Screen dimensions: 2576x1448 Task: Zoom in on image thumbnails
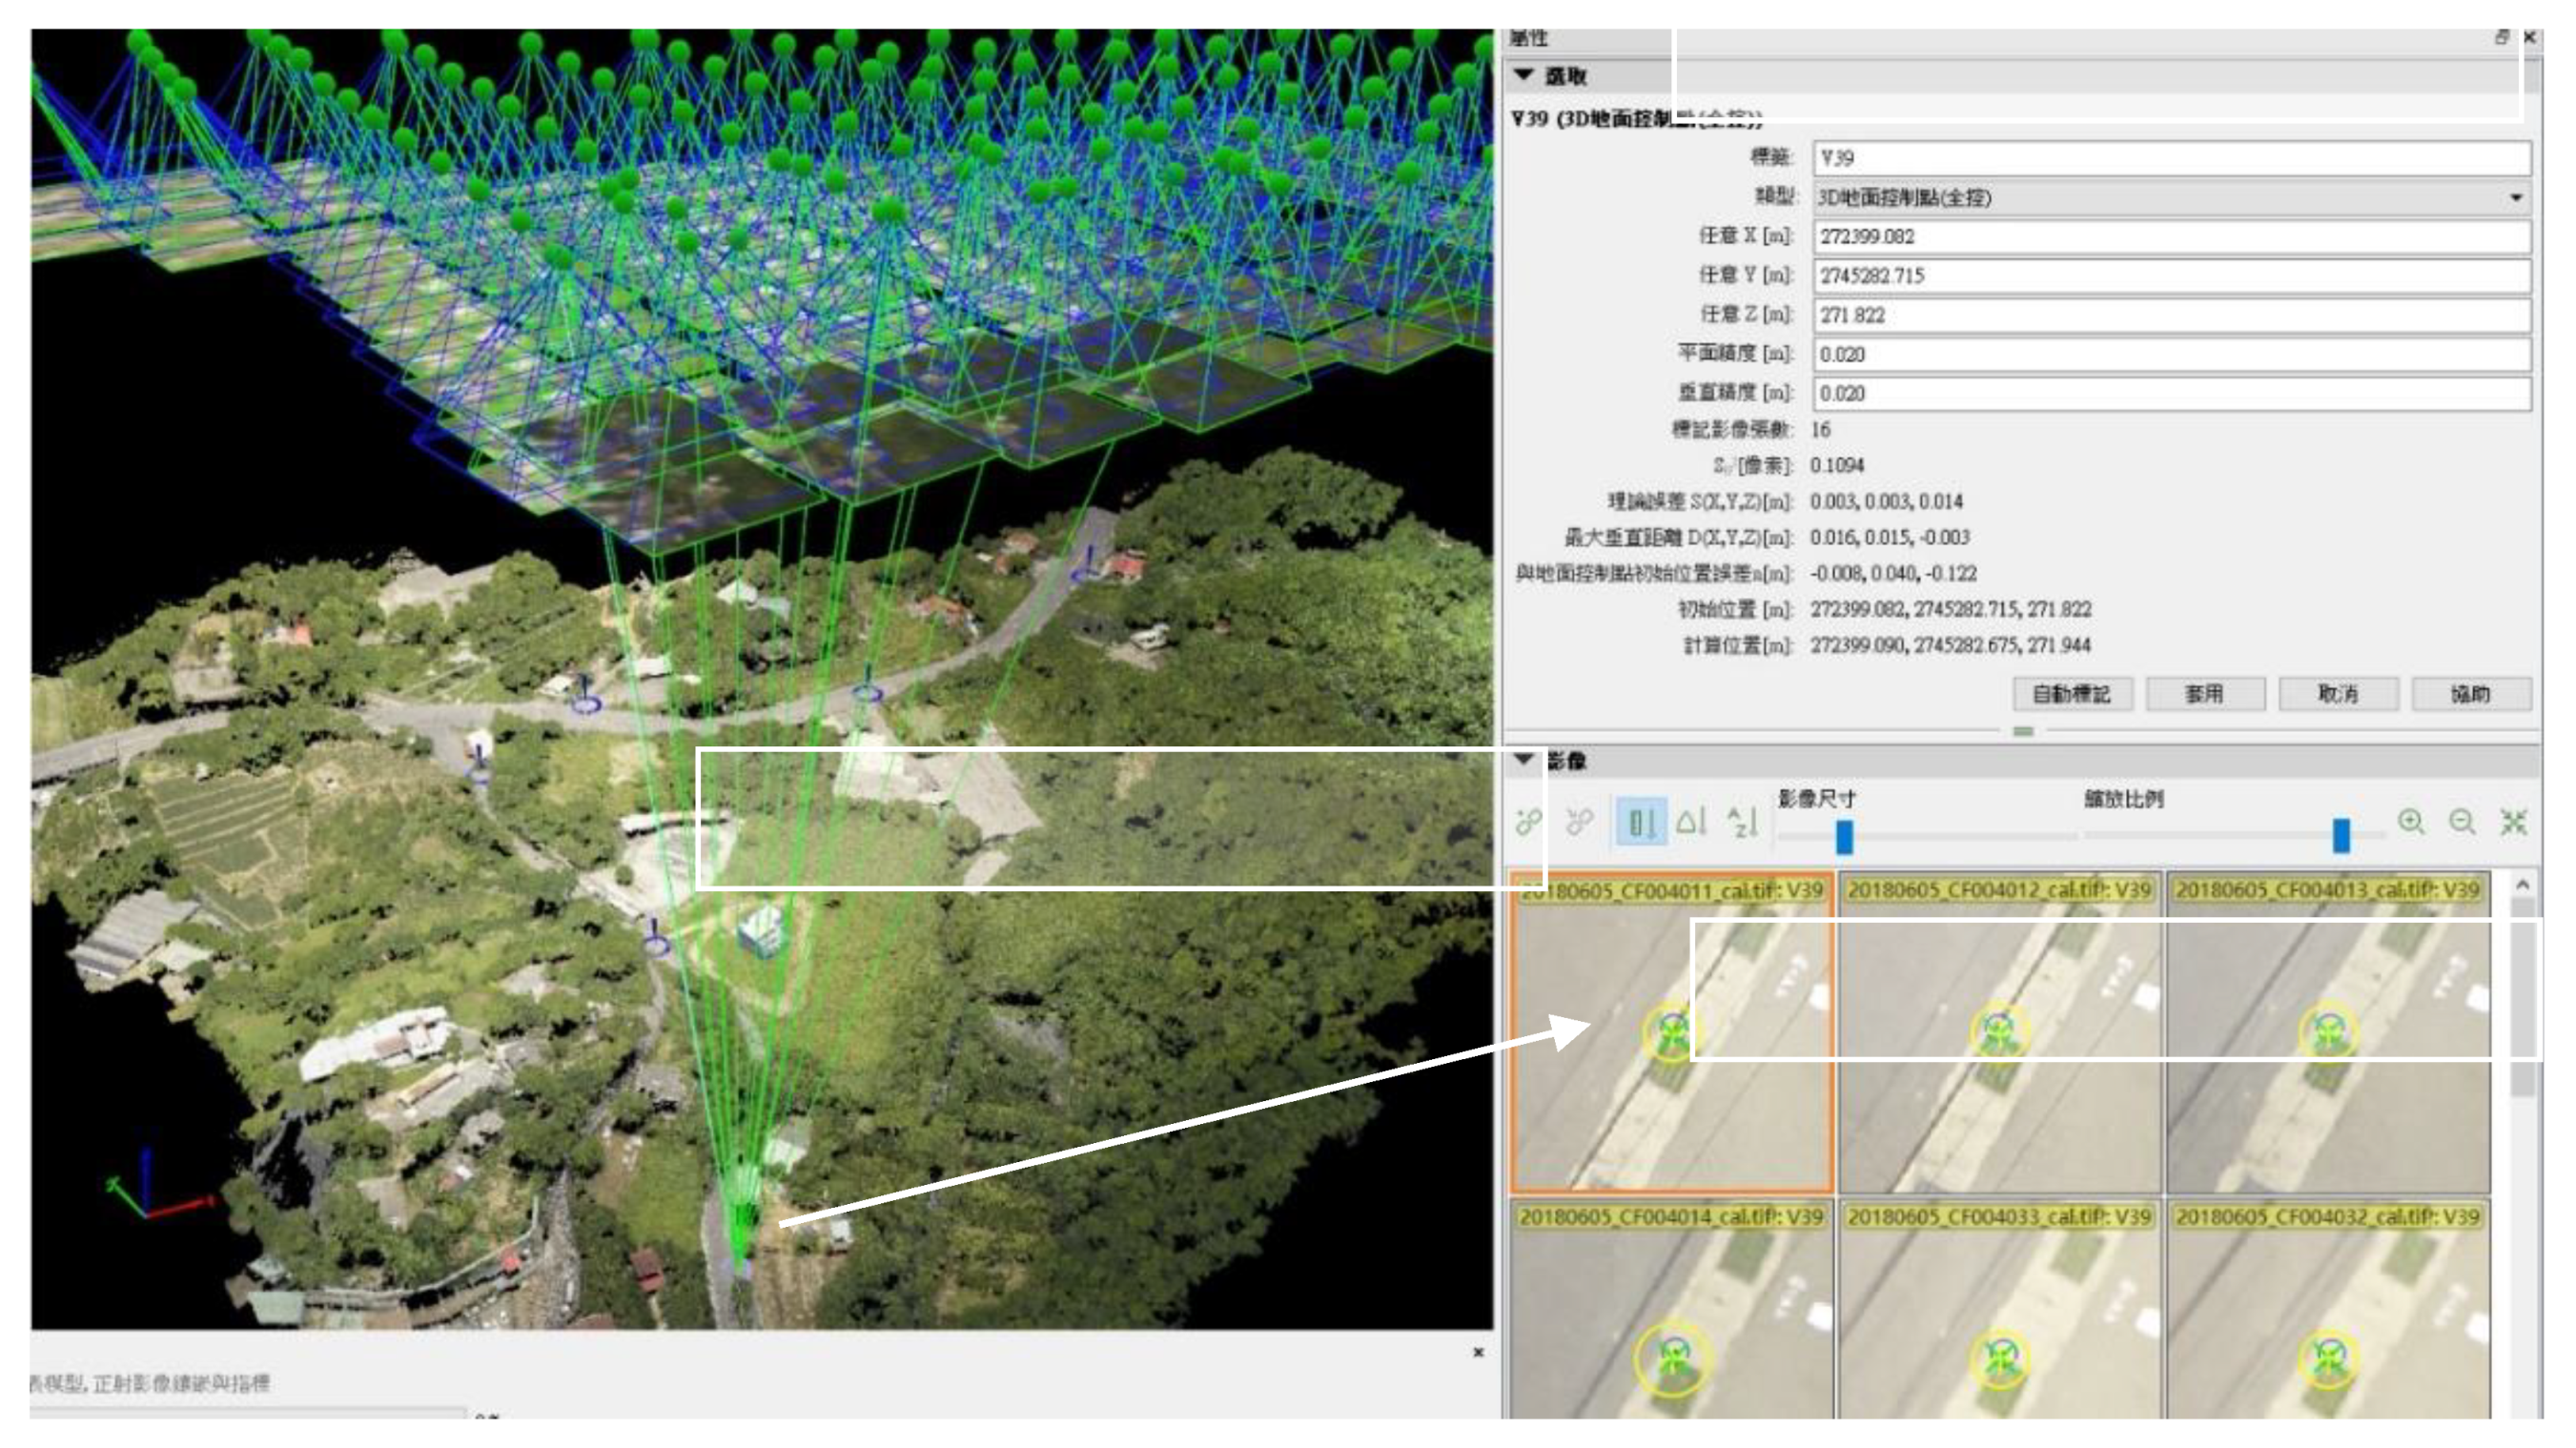(2410, 823)
